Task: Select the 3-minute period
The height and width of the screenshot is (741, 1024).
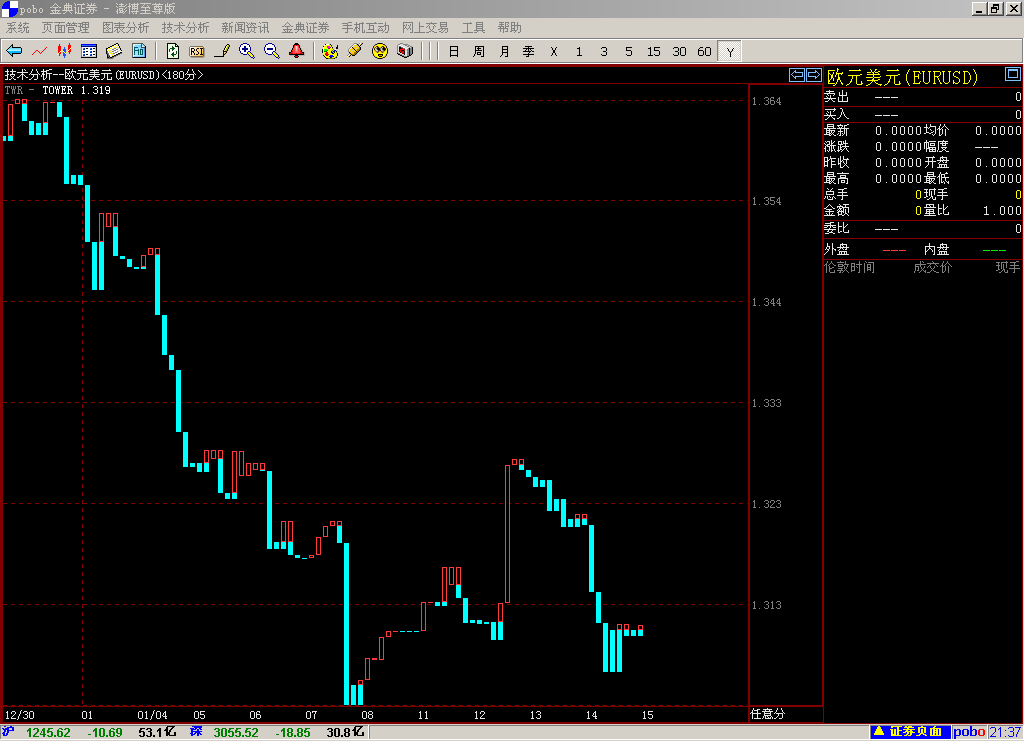Action: click(604, 52)
